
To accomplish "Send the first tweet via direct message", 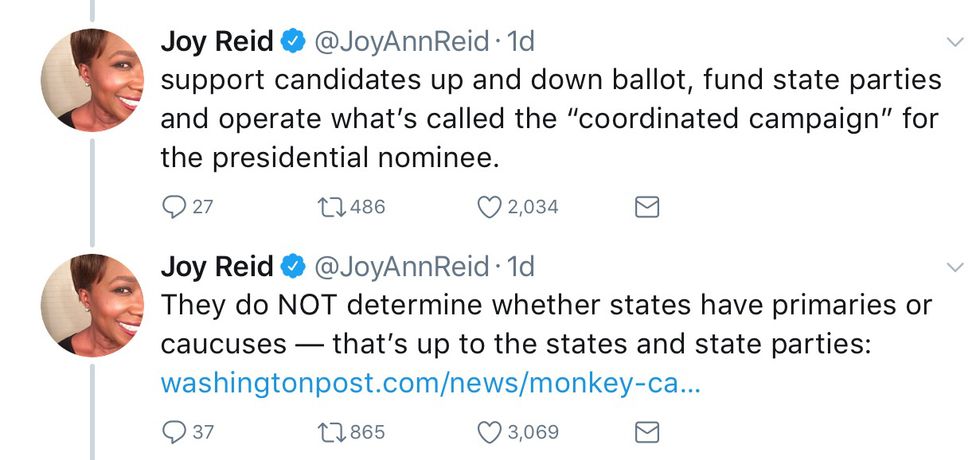I will (x=648, y=207).
